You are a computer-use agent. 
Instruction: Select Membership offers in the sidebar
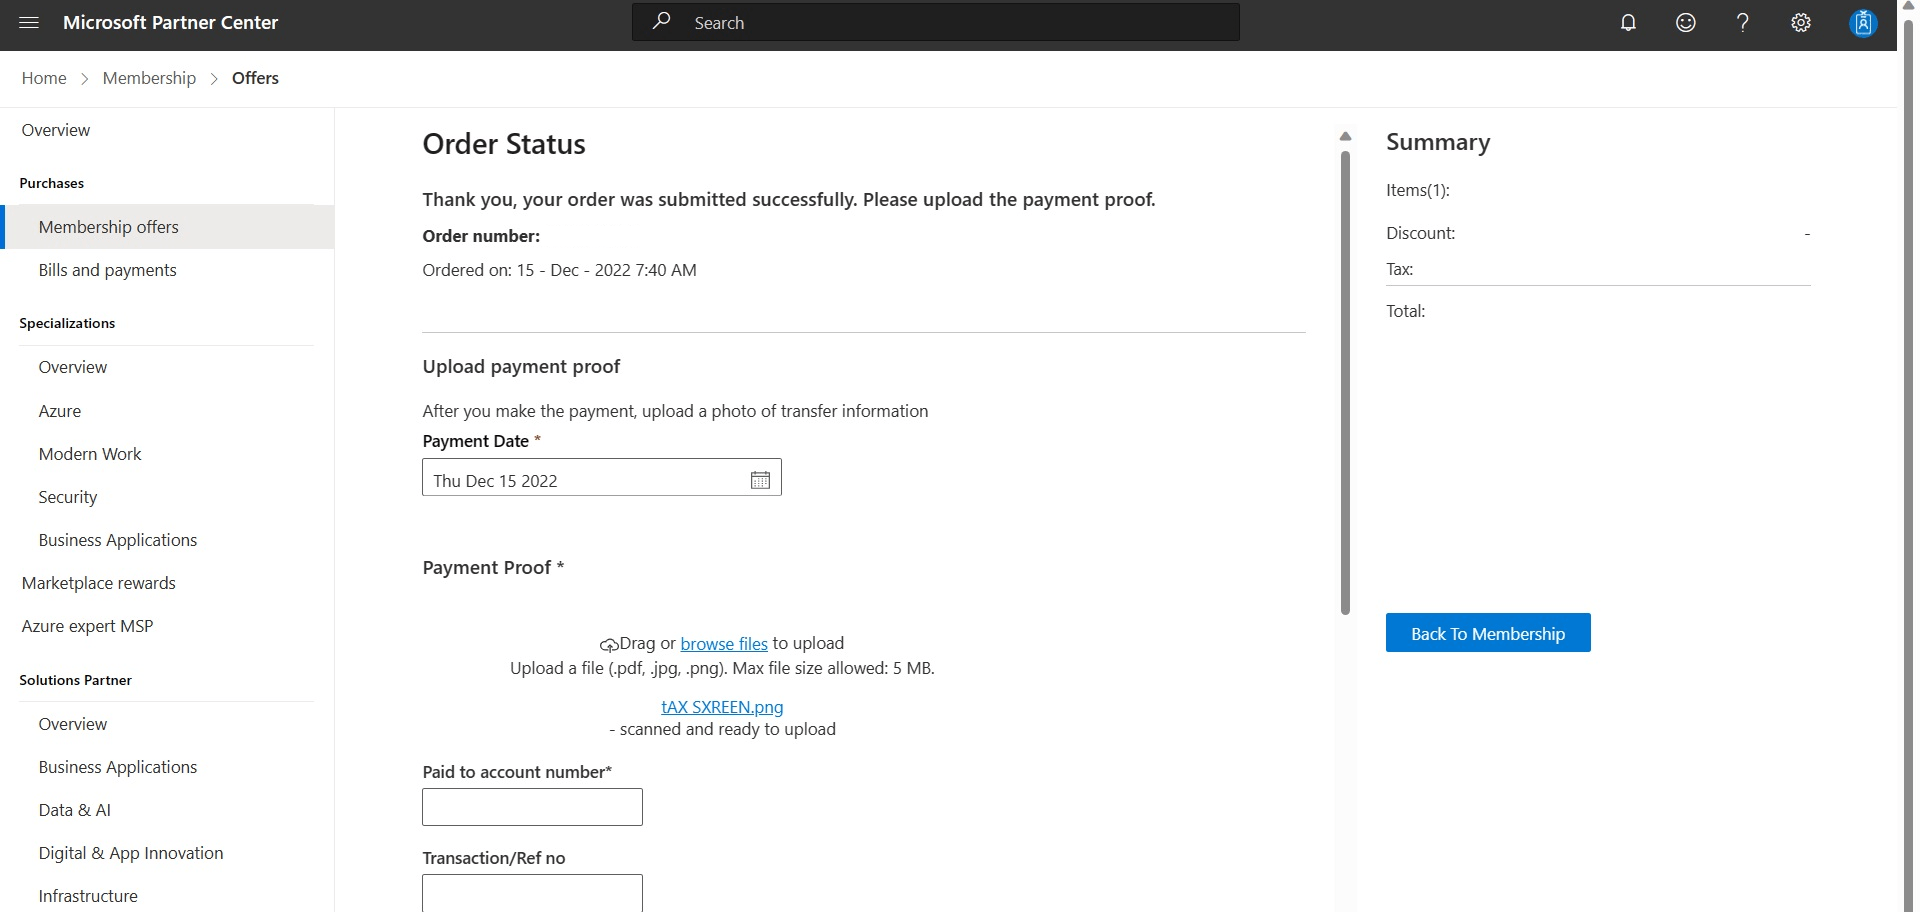(110, 227)
